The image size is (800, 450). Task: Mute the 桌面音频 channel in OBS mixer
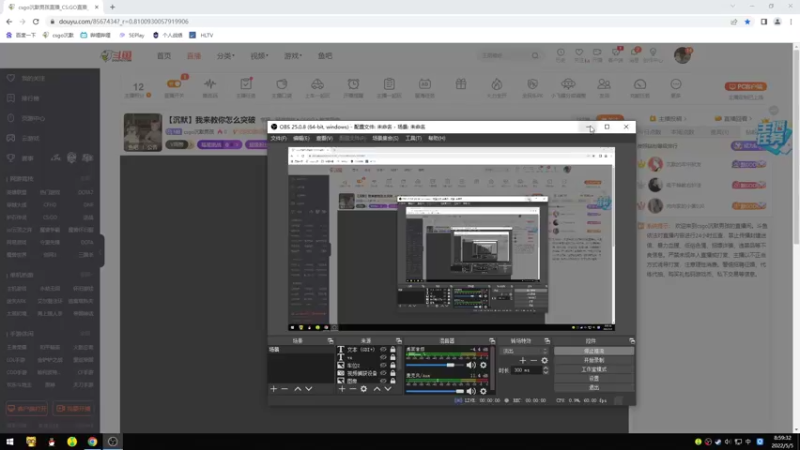coord(470,365)
